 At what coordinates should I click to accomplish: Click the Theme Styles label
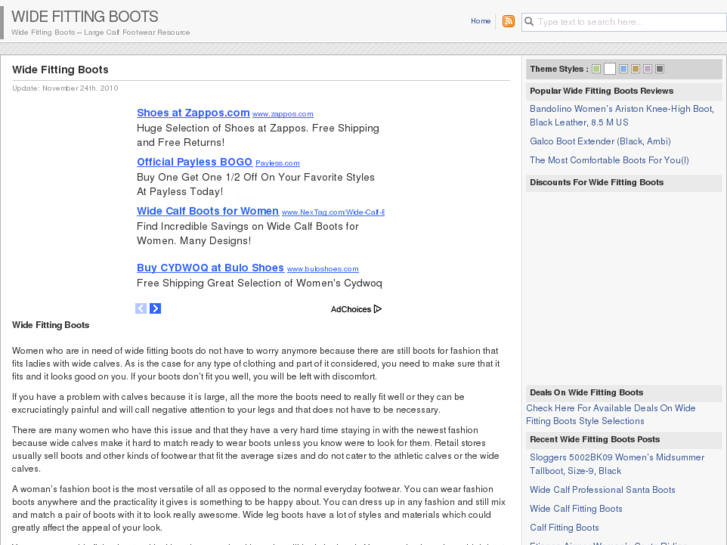(x=559, y=69)
